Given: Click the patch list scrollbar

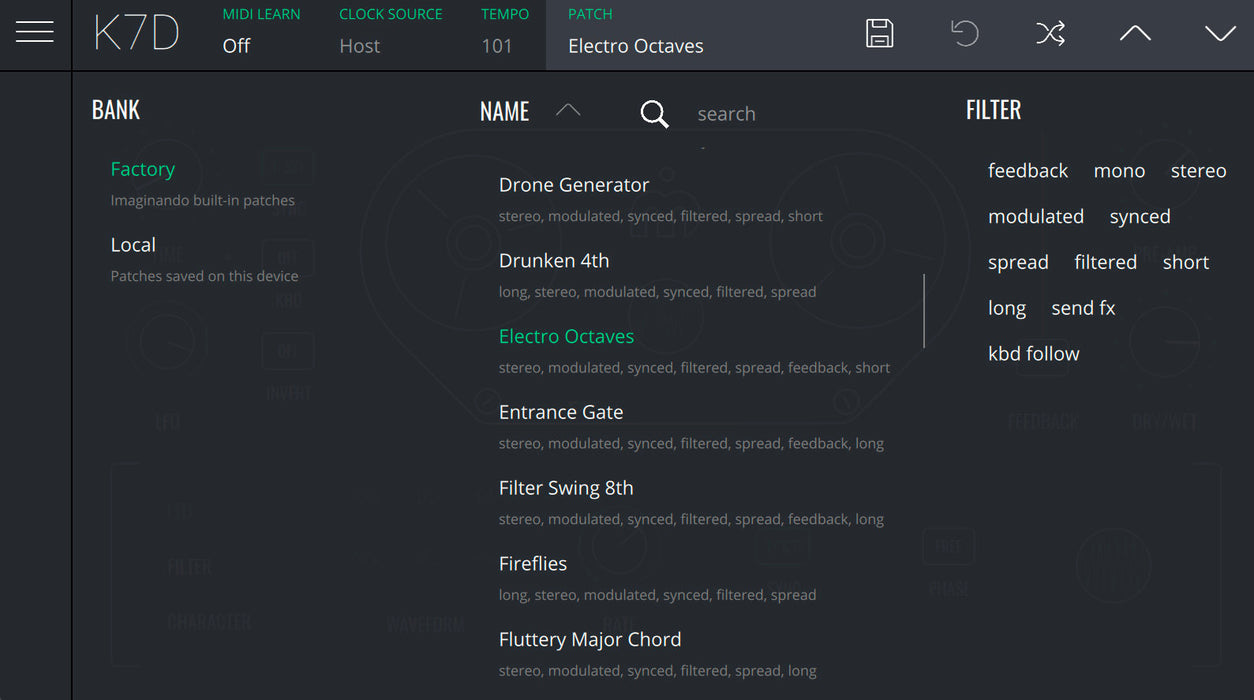Looking at the screenshot, I should coord(924,311).
